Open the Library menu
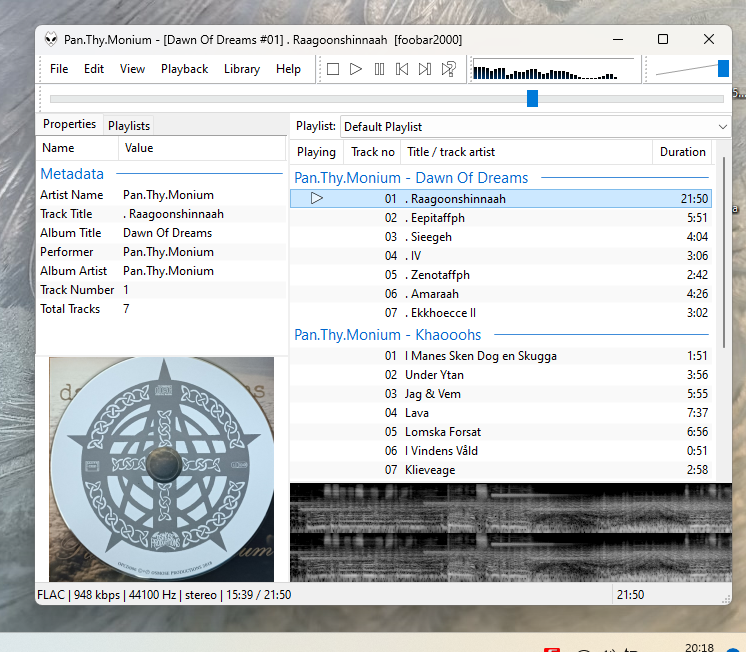Image resolution: width=746 pixels, height=652 pixels. (242, 69)
